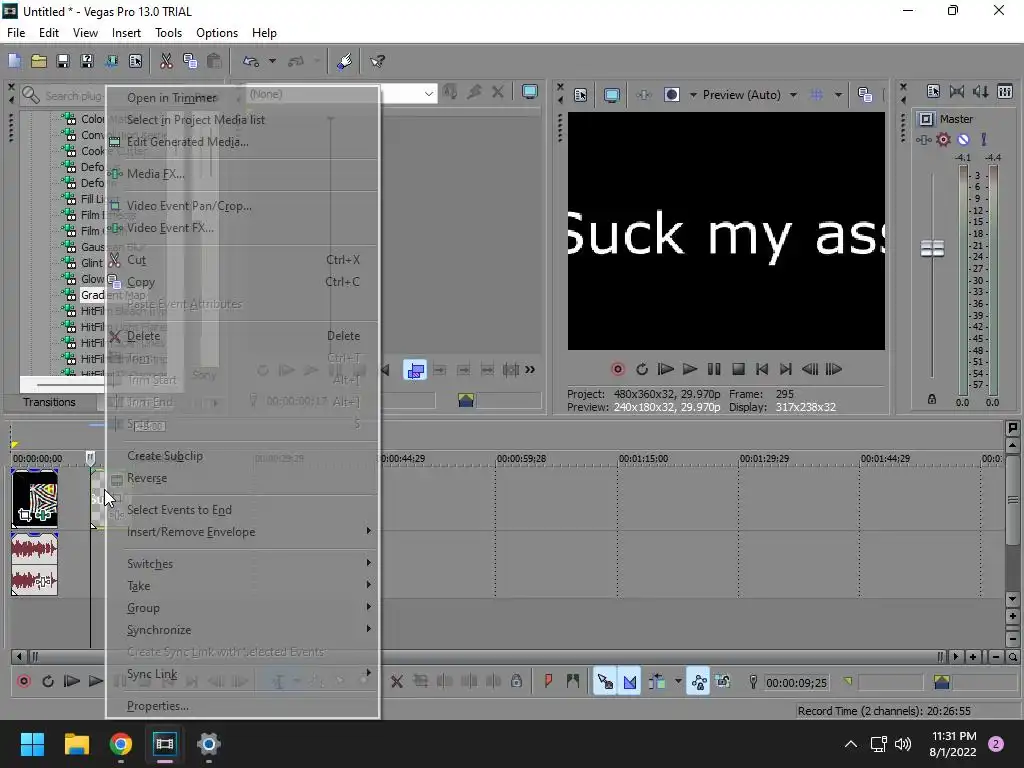Click the Open folder toolbar icon
Image resolution: width=1024 pixels, height=768 pixels.
pos(39,61)
